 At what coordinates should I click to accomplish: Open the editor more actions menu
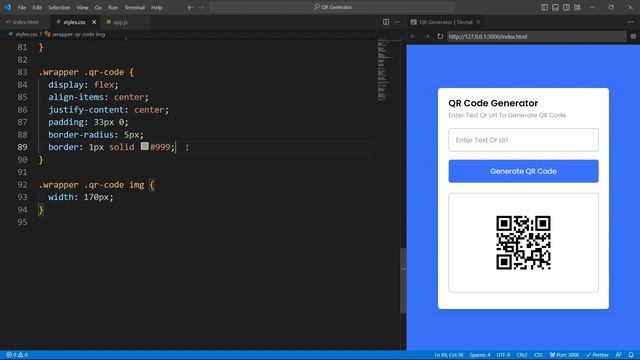[397, 22]
